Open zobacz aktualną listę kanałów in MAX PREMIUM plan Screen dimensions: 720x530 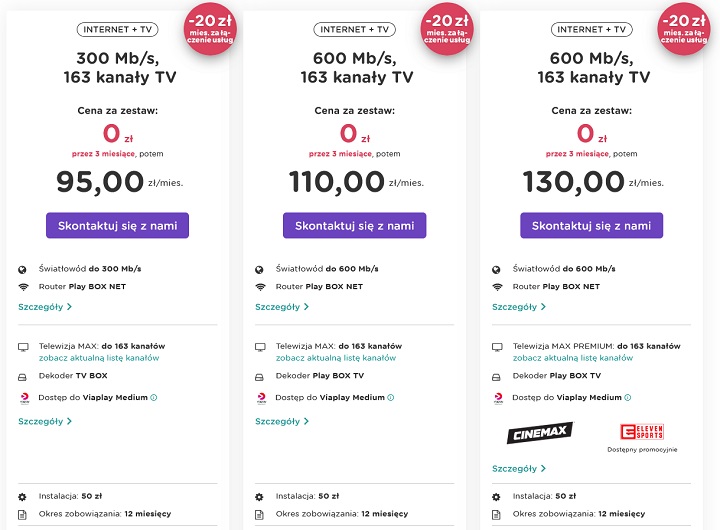coord(572,358)
